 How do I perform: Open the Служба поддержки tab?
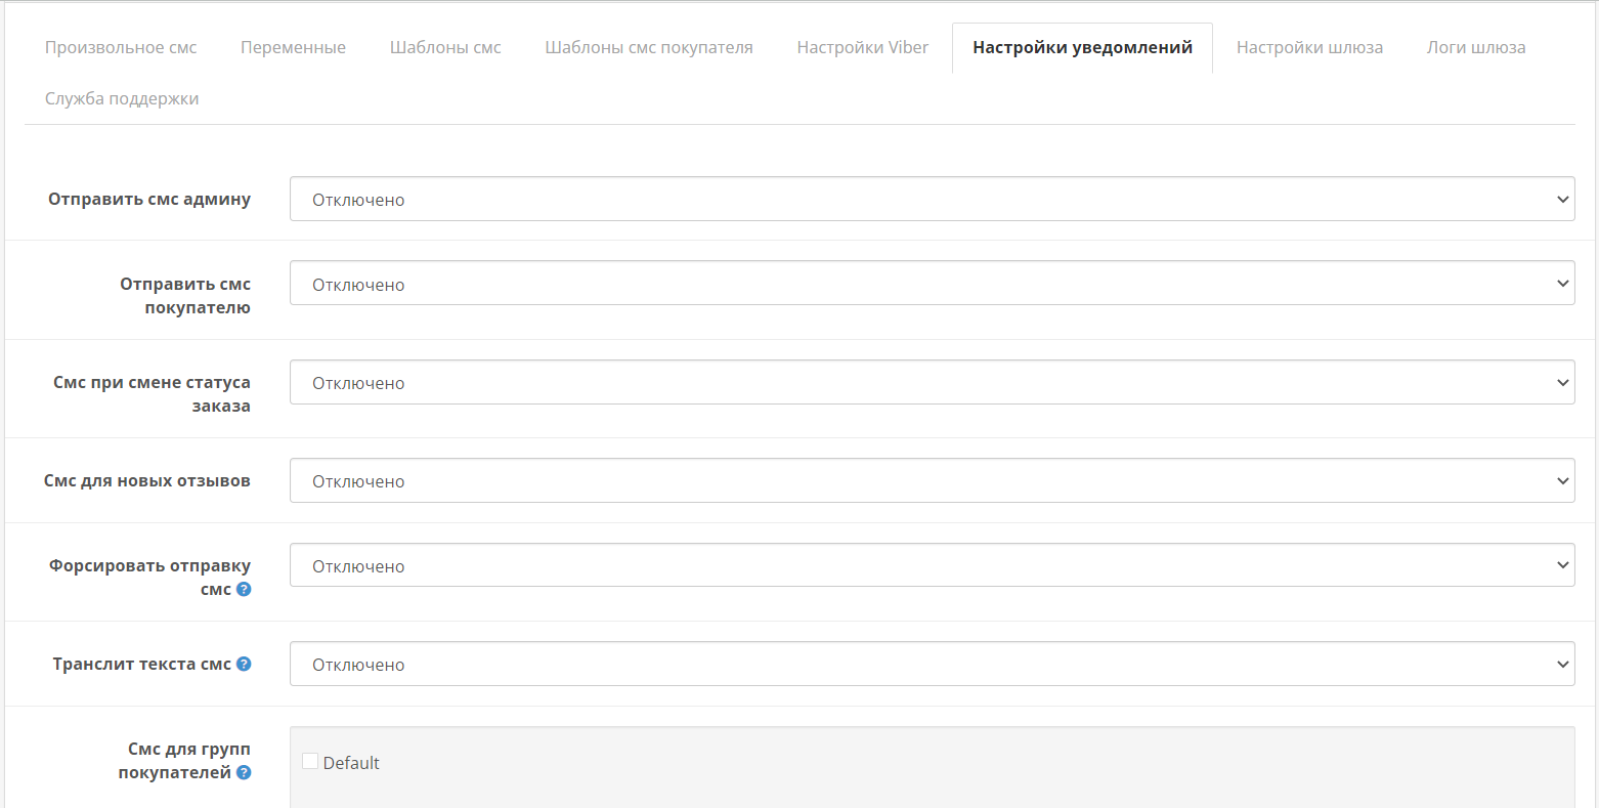click(x=122, y=98)
